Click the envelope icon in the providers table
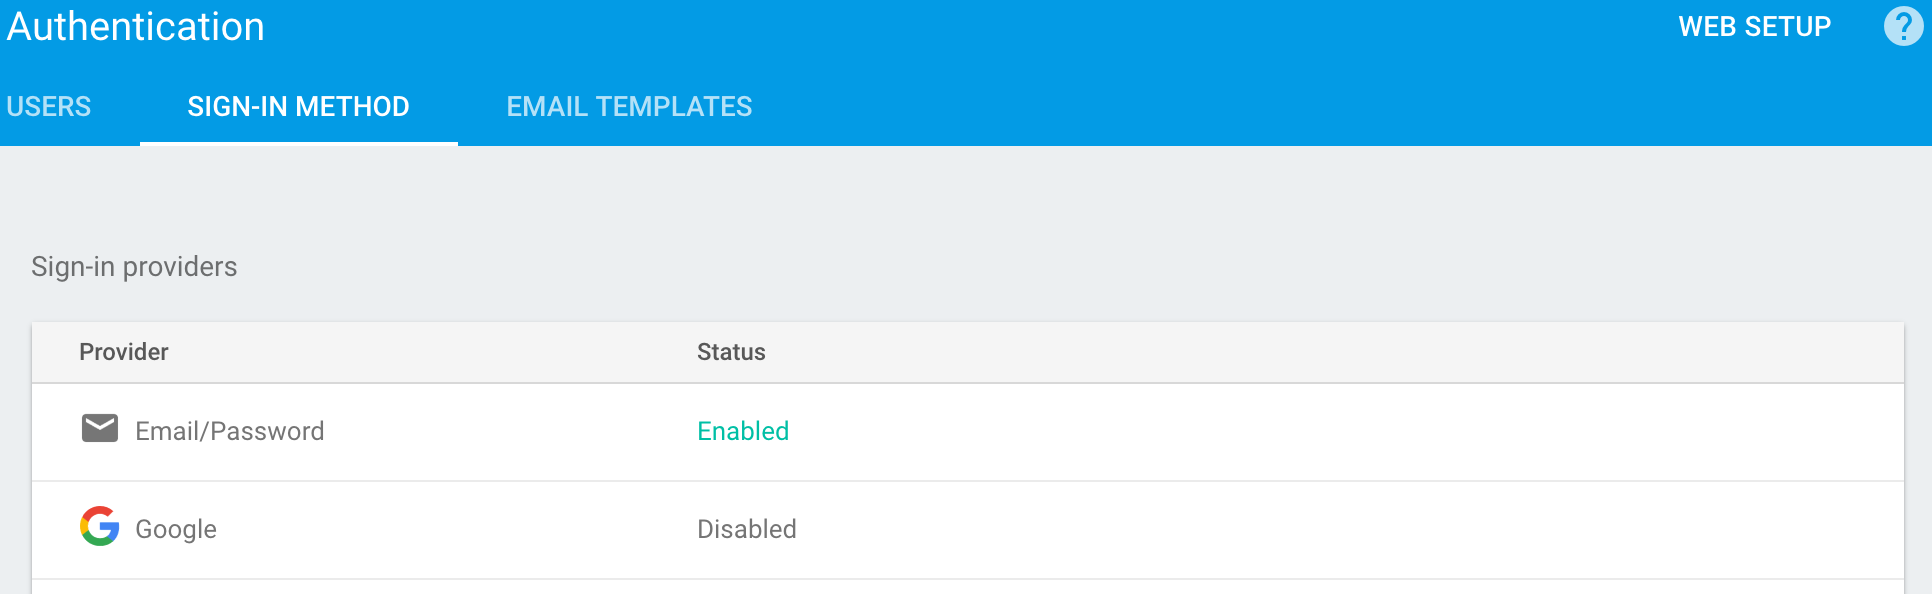The height and width of the screenshot is (594, 1932). click(x=100, y=428)
